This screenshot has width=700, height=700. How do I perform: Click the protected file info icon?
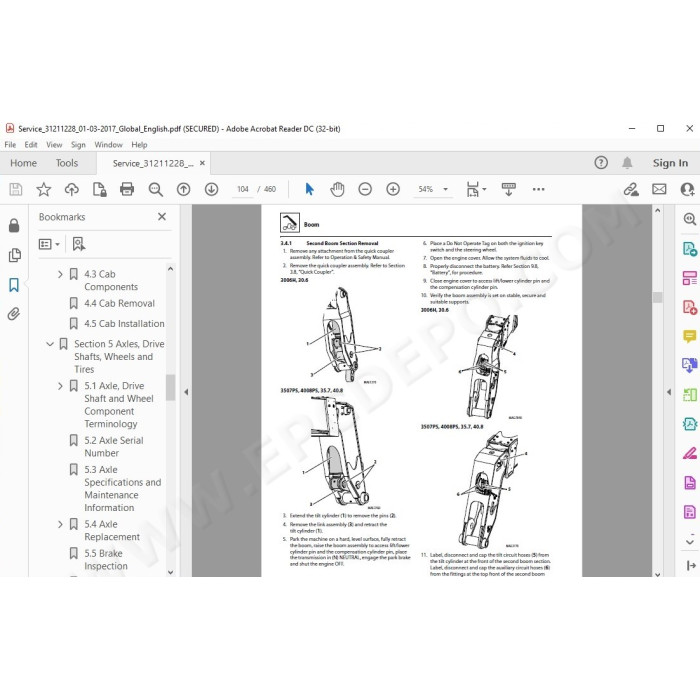point(99,189)
